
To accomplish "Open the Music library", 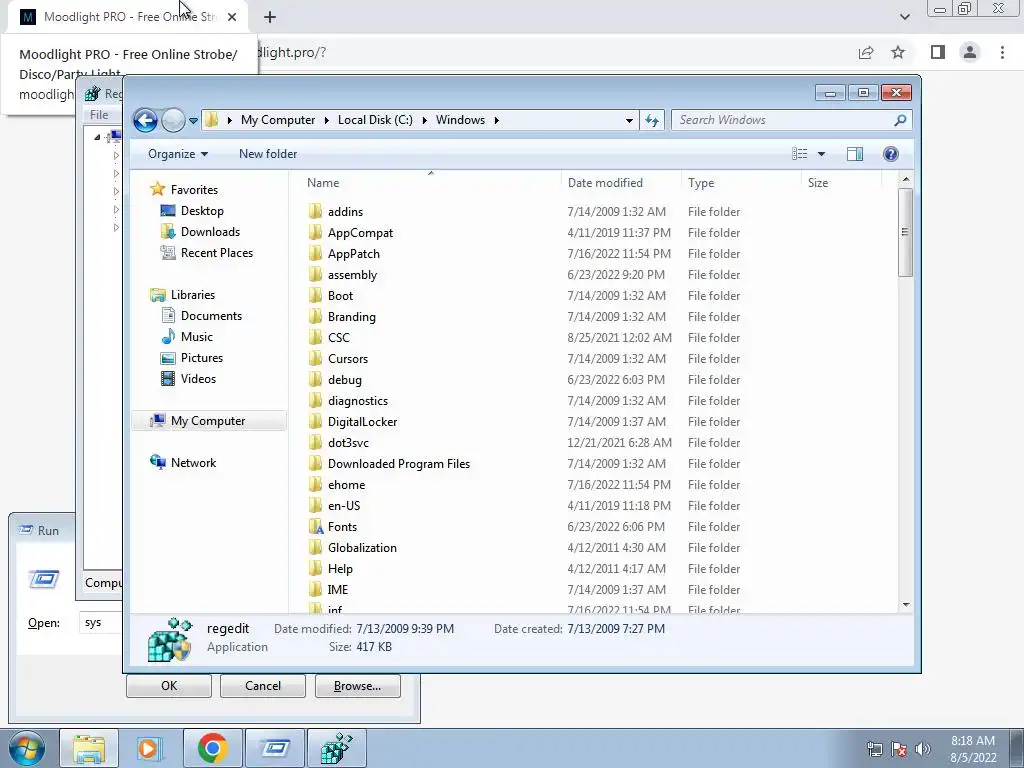I will [197, 337].
